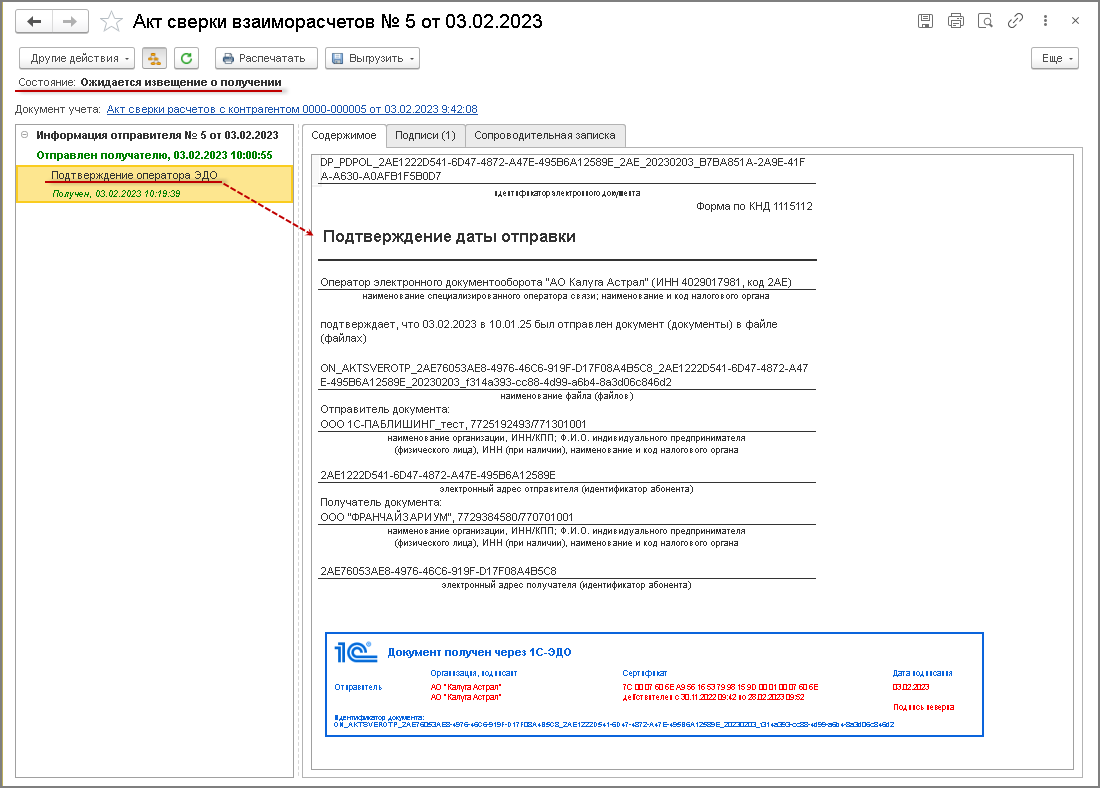Switch to the Подписи (1) tab

click(x=425, y=135)
